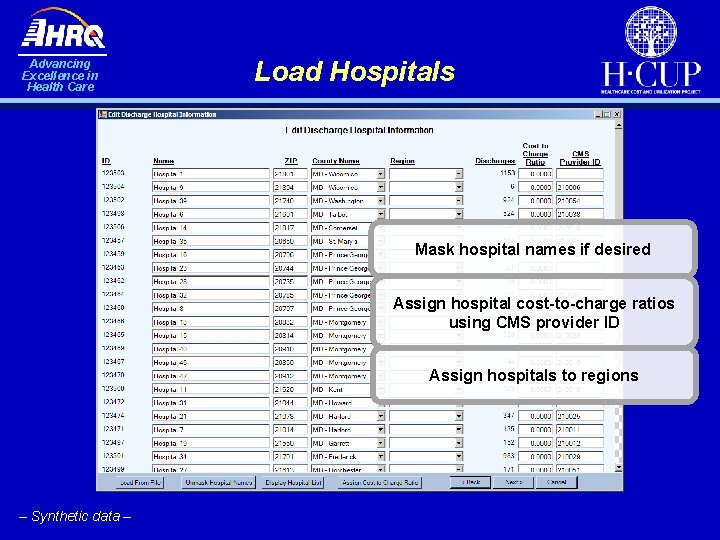The height and width of the screenshot is (540, 720).
Task: Click the Hospital 19 name field
Action: pyautogui.click(x=210, y=443)
